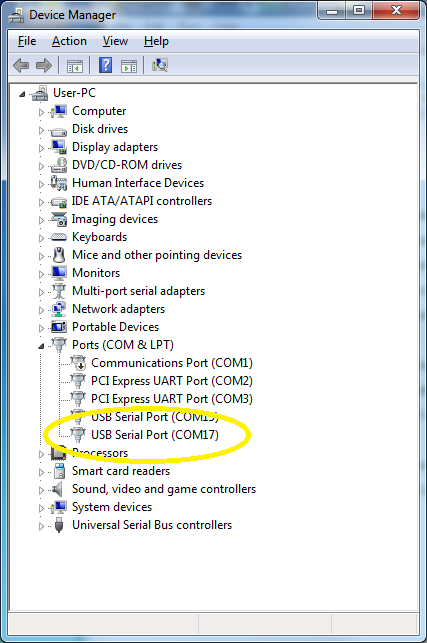This screenshot has height=643, width=427.
Task: Click the Show/Hide Action Pane toolbar icon
Action: [x=129, y=66]
